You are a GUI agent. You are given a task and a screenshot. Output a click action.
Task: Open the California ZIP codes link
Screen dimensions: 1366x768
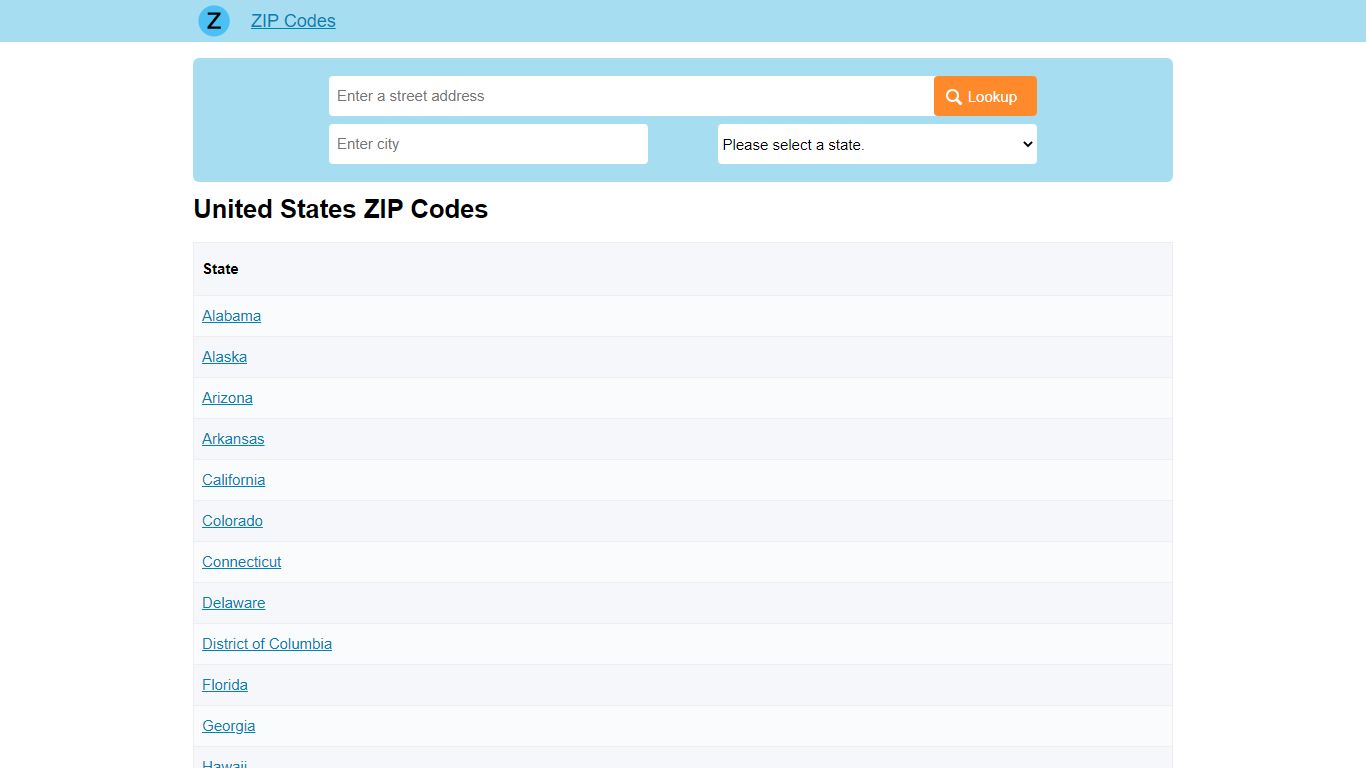(x=233, y=480)
